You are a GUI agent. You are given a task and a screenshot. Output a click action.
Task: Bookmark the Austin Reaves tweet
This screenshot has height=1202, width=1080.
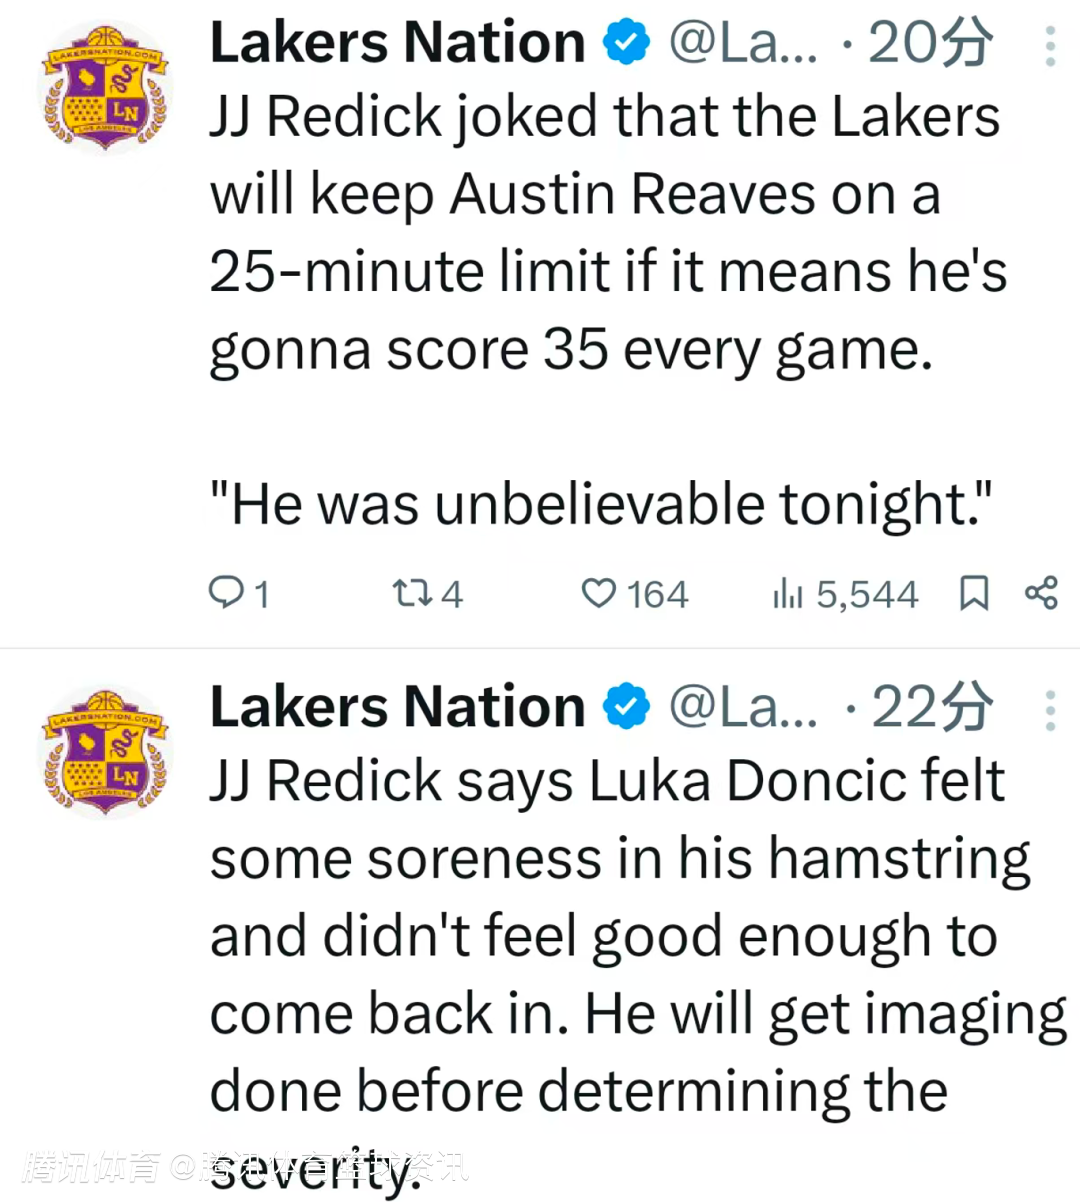click(974, 593)
